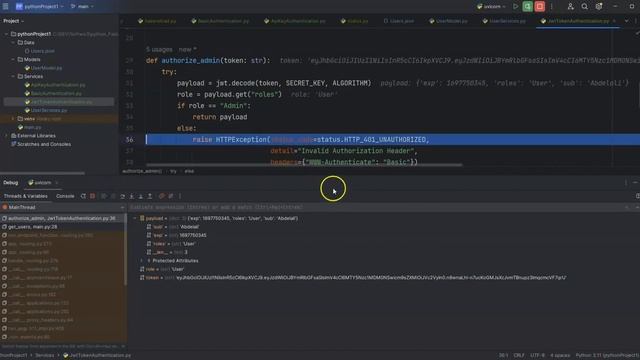Image resolution: width=640 pixels, height=360 pixels.
Task: Expand the Protected Attributes node
Action: click(141, 261)
